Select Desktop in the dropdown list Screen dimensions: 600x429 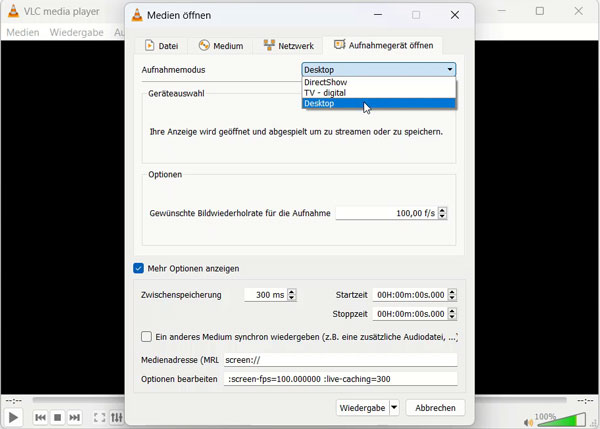click(379, 104)
